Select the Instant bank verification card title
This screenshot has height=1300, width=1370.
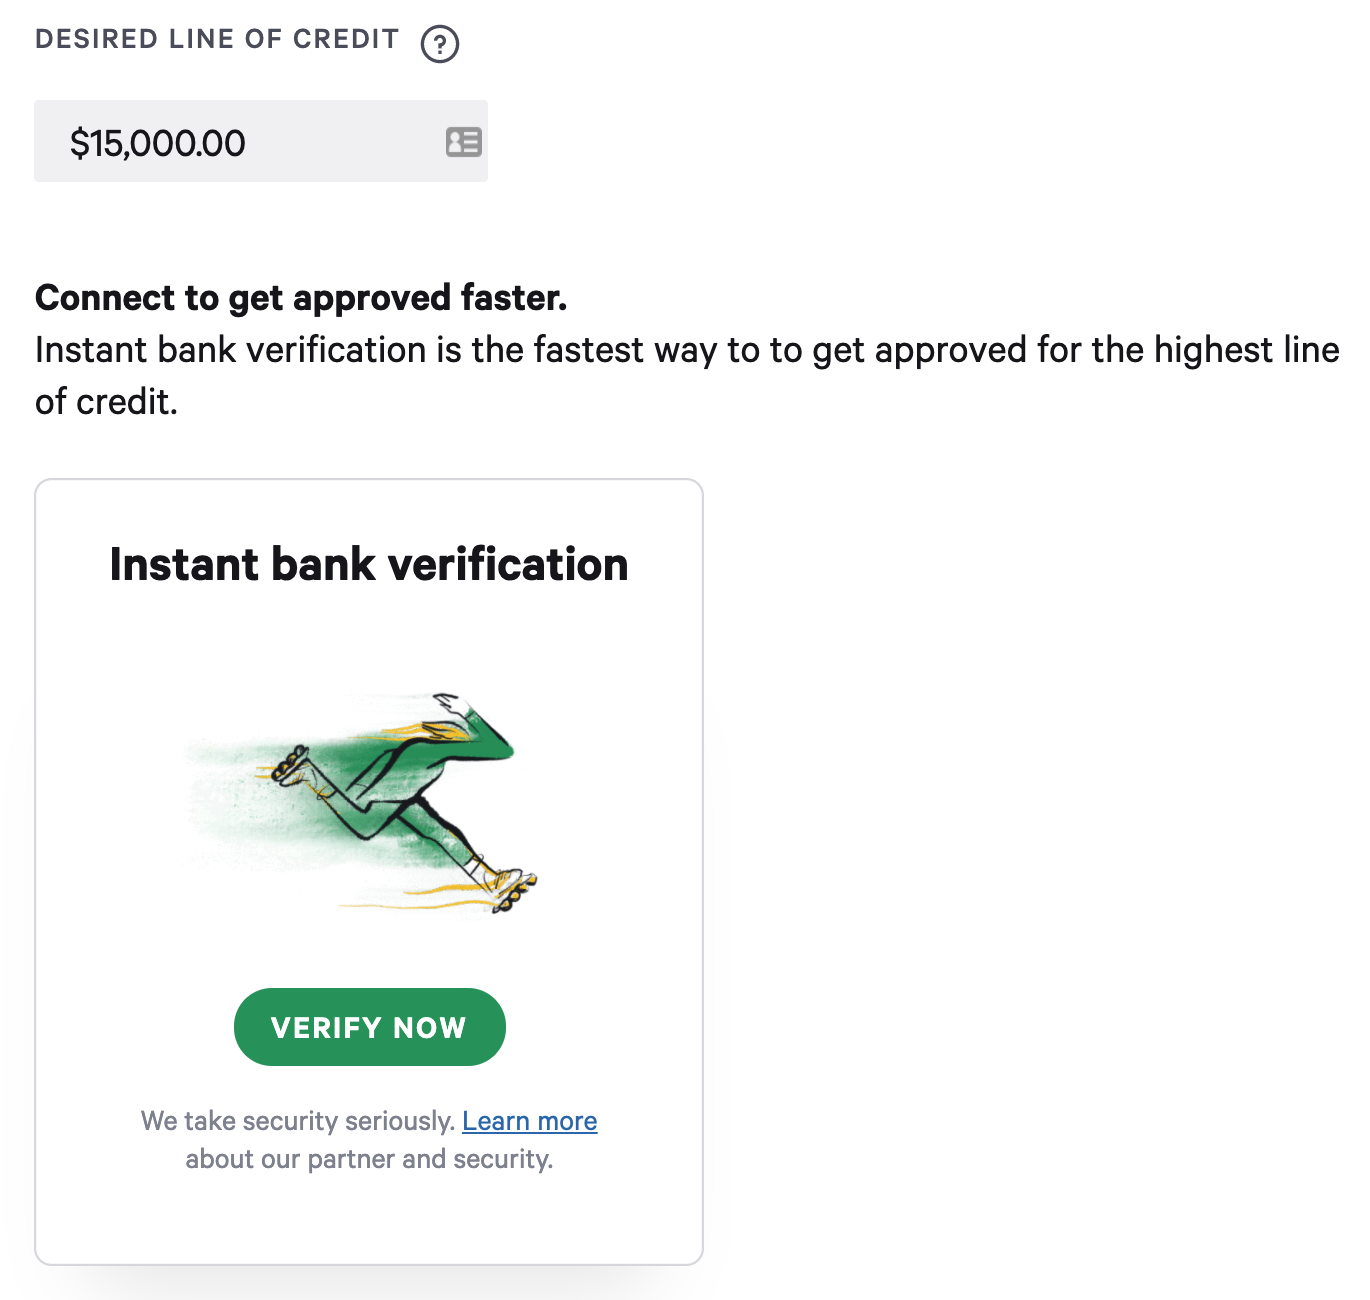point(369,564)
